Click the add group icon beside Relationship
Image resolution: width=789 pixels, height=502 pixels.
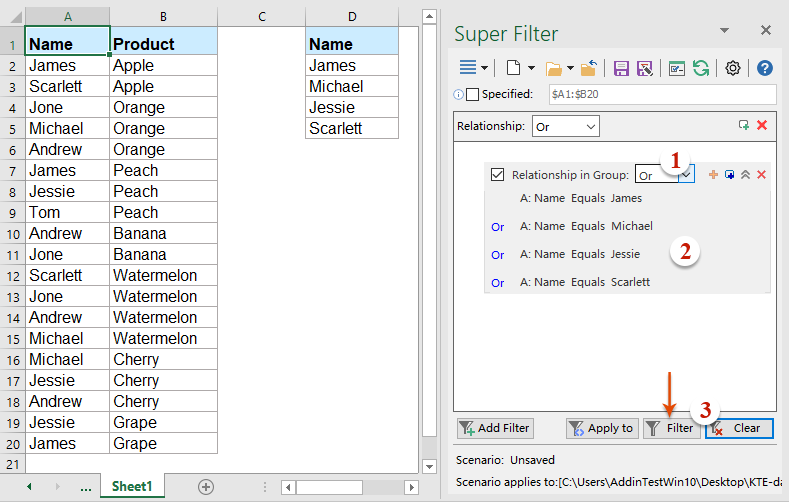tap(743, 126)
